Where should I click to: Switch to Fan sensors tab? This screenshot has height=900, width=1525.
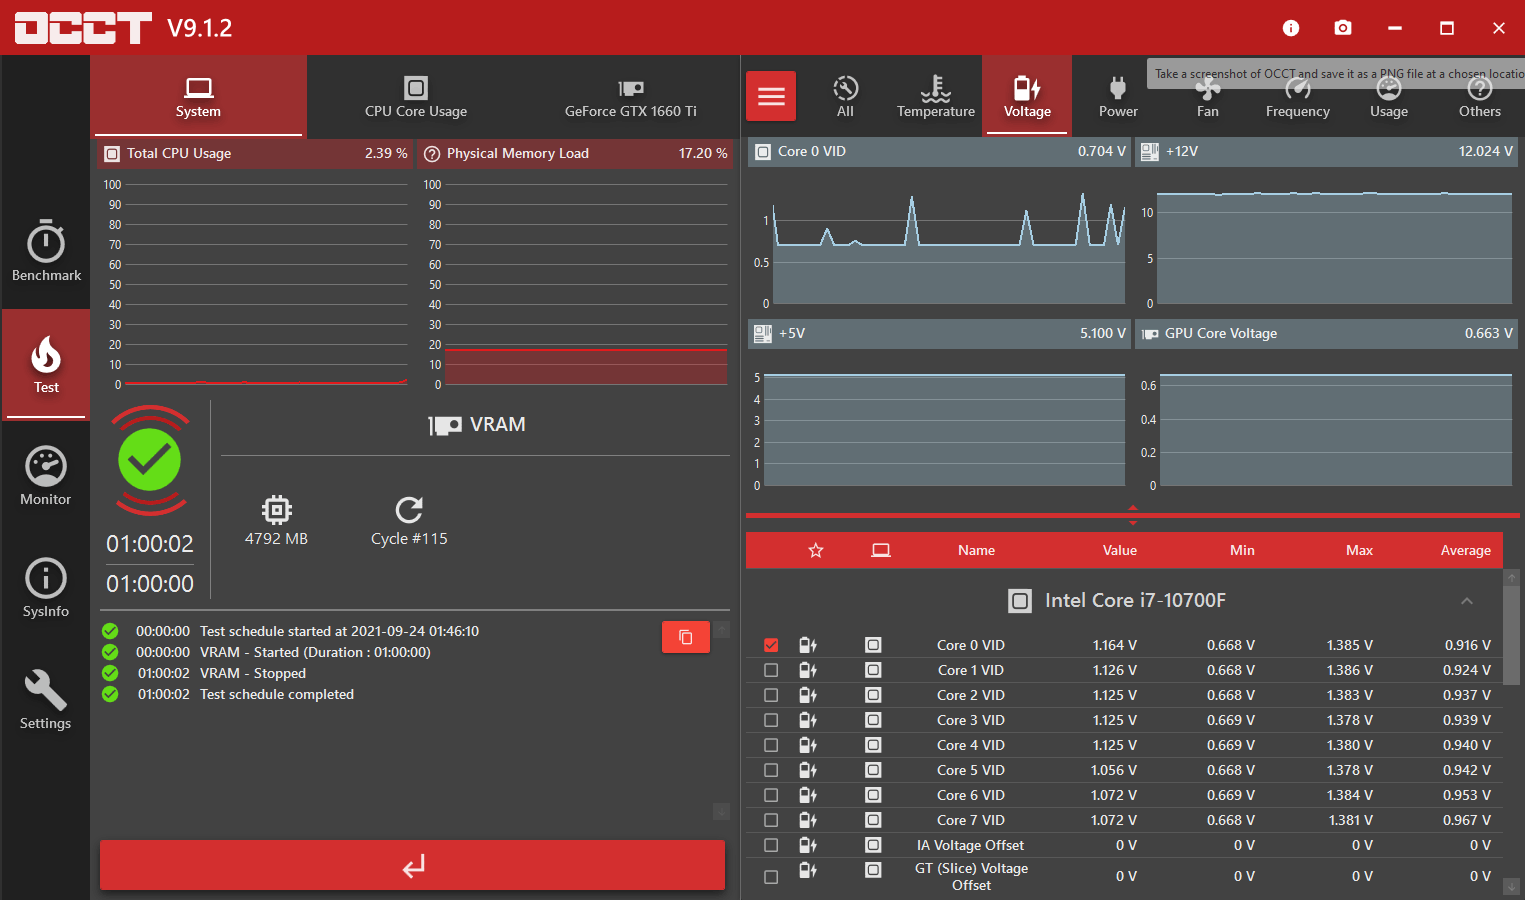point(1208,96)
